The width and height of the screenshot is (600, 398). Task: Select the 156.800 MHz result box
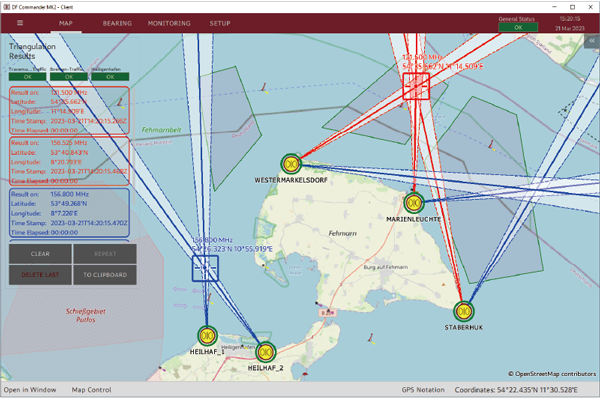tap(69, 213)
